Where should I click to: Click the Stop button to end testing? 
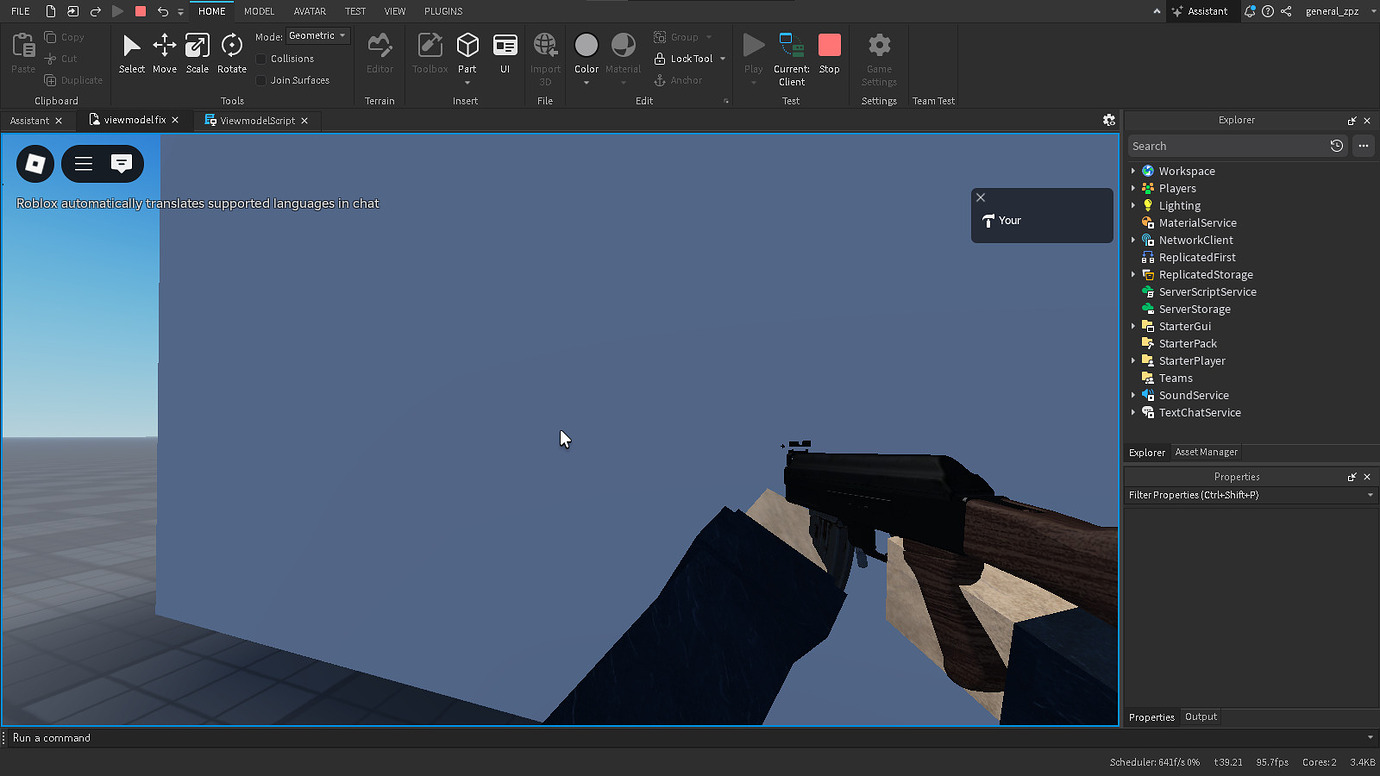pos(829,48)
